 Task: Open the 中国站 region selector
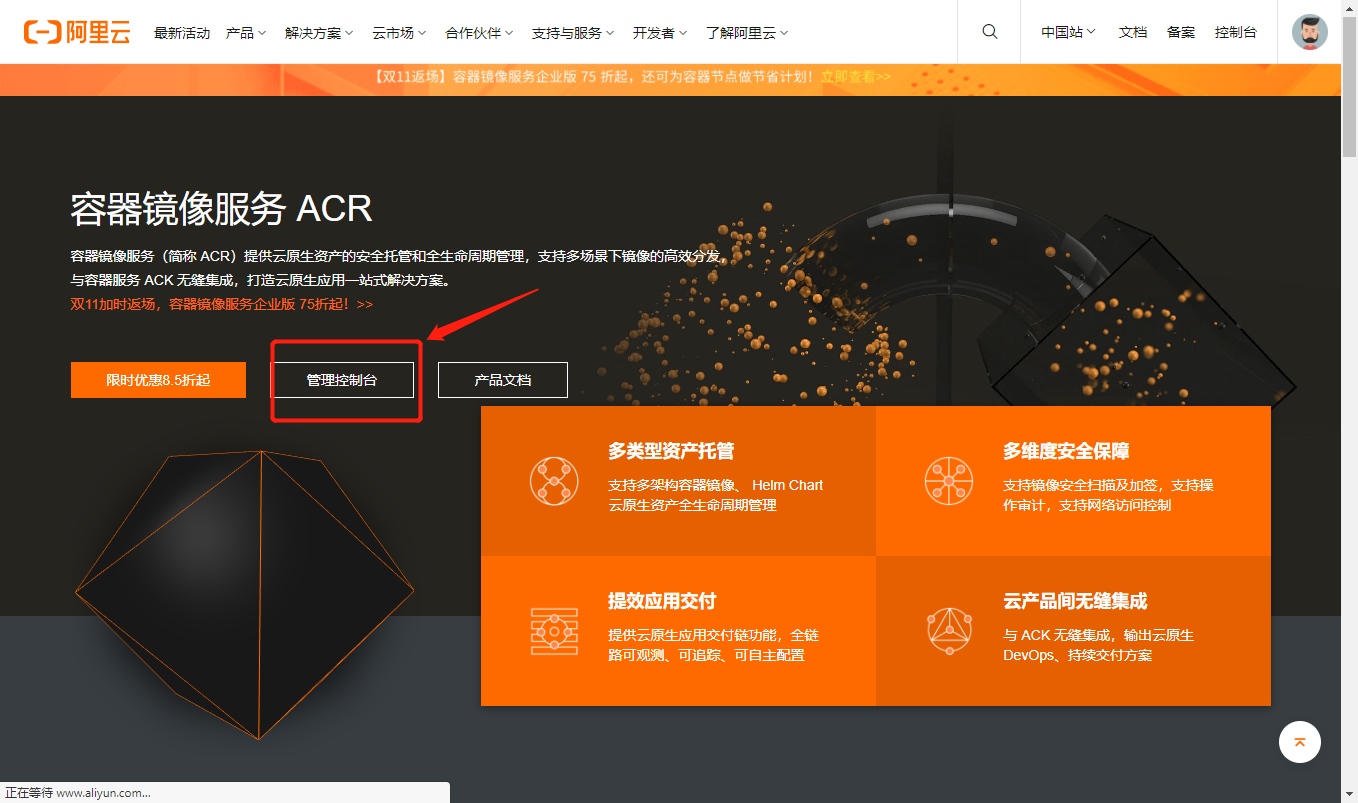(x=1068, y=32)
